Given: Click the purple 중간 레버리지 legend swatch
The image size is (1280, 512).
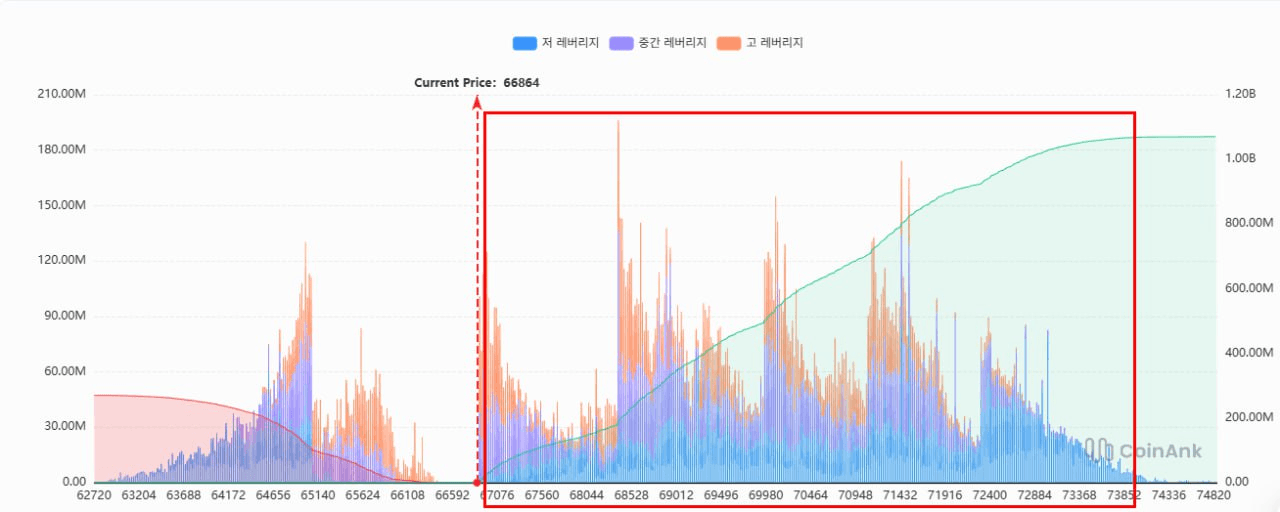Looking at the screenshot, I should tap(621, 43).
